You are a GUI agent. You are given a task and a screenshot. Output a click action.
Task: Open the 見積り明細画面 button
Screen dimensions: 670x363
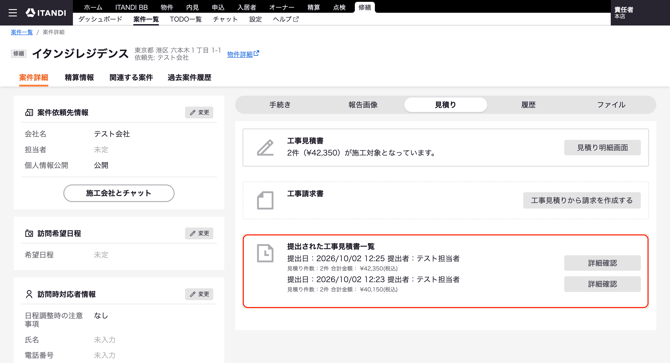602,148
